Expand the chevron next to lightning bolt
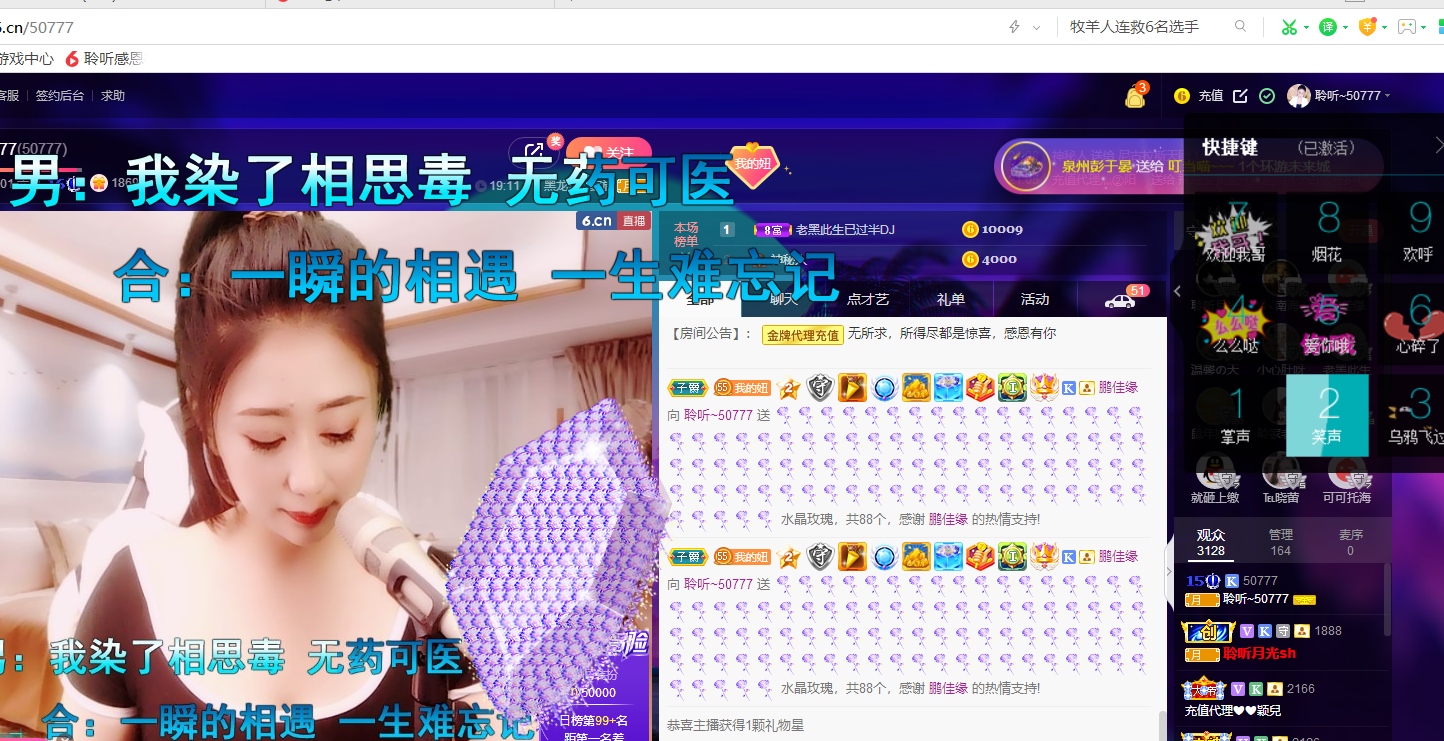 (1037, 27)
